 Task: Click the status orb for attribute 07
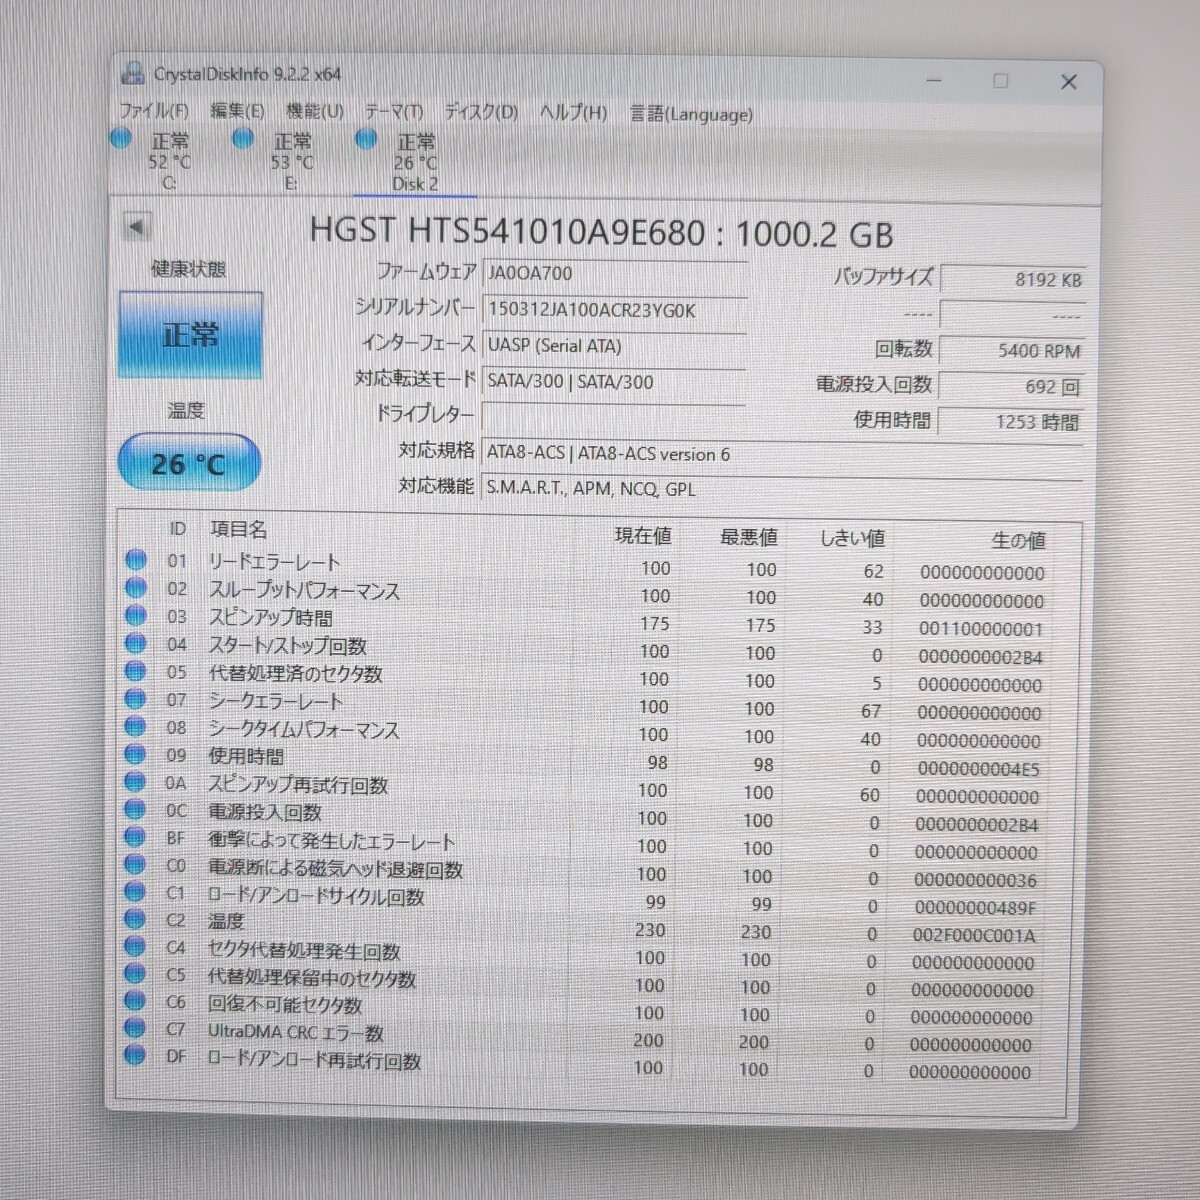135,699
